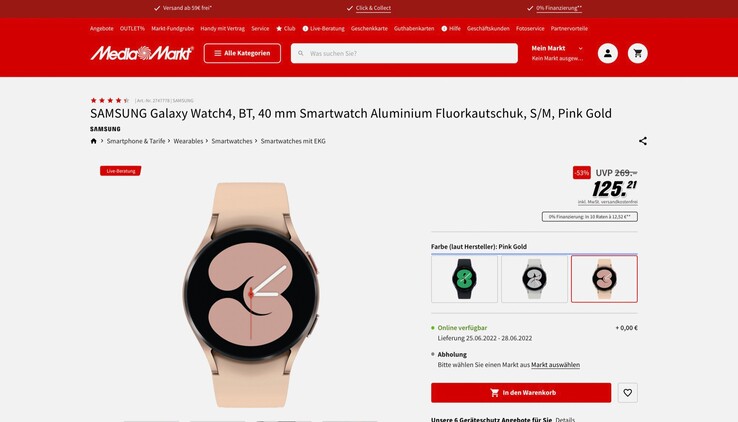Add product with In den Warenkorb

point(521,392)
